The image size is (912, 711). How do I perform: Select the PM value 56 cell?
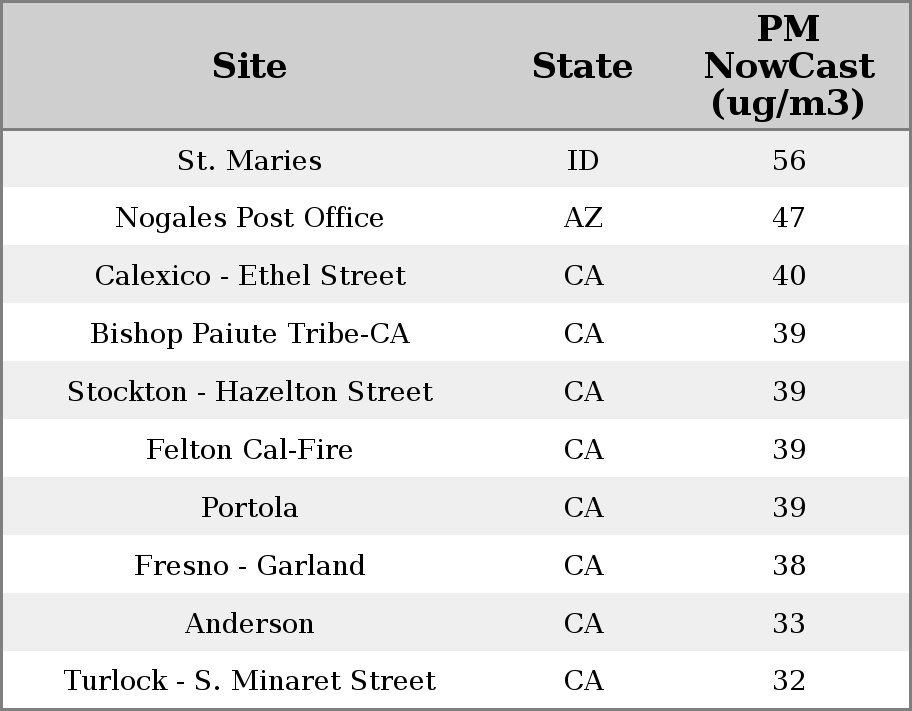pos(789,160)
